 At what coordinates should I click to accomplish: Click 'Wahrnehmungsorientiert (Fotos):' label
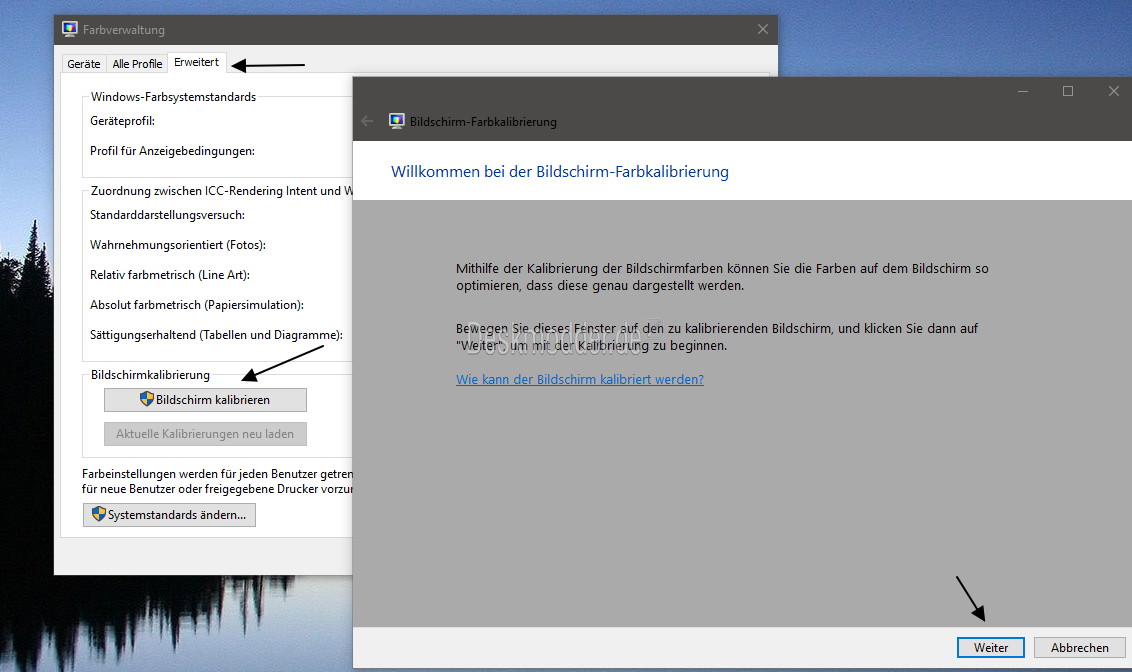(x=178, y=245)
